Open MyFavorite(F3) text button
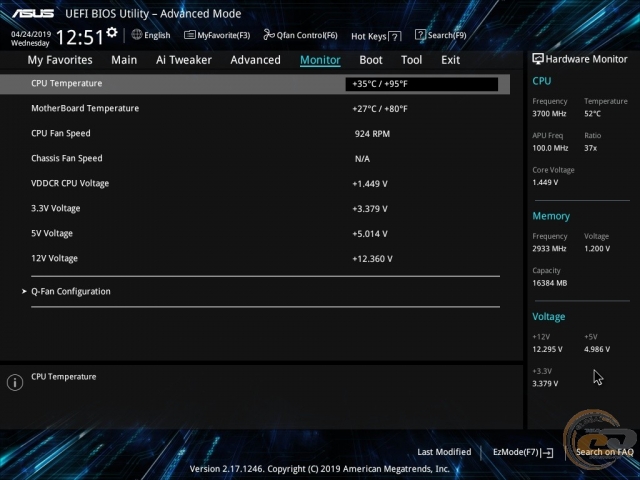Image resolution: width=640 pixels, height=480 pixels. (224, 36)
